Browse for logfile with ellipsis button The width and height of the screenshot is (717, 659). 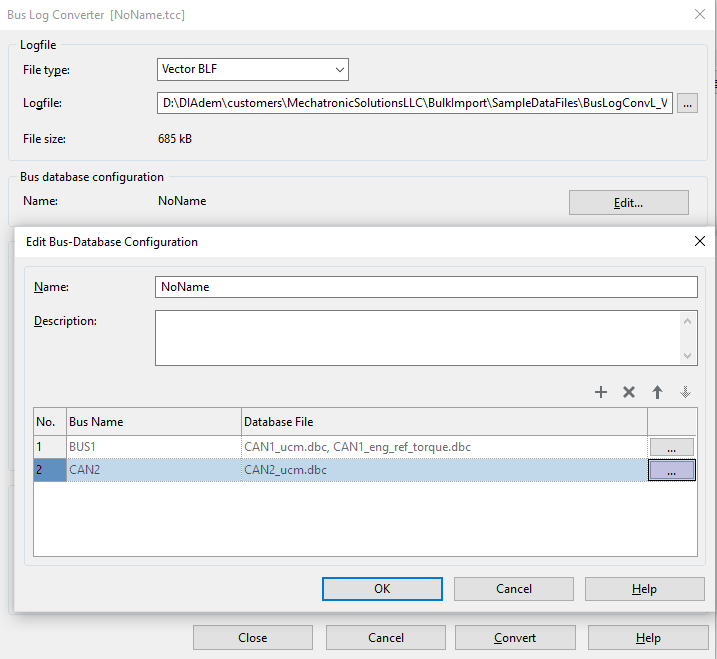(x=687, y=103)
